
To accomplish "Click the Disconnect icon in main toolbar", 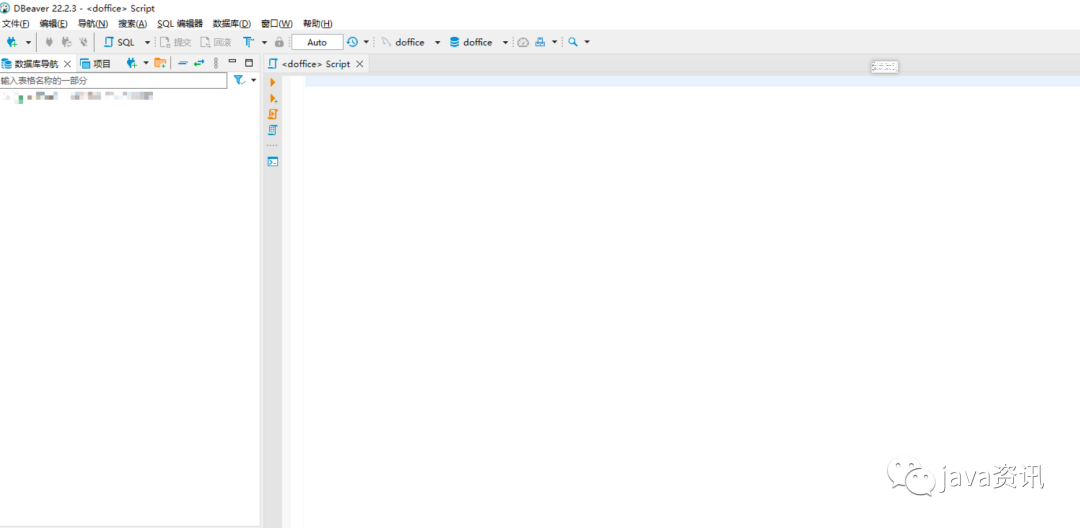I will (x=83, y=42).
